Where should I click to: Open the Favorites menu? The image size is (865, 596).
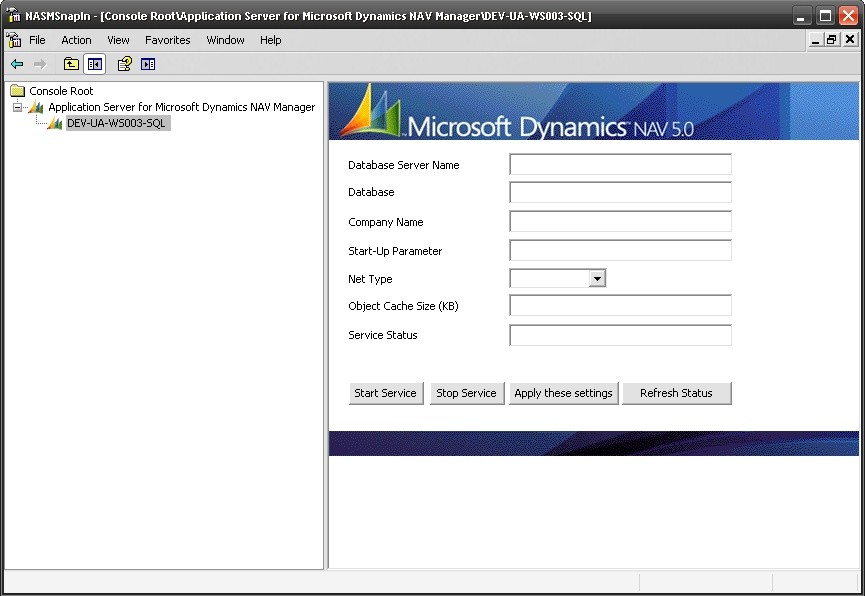tap(168, 40)
